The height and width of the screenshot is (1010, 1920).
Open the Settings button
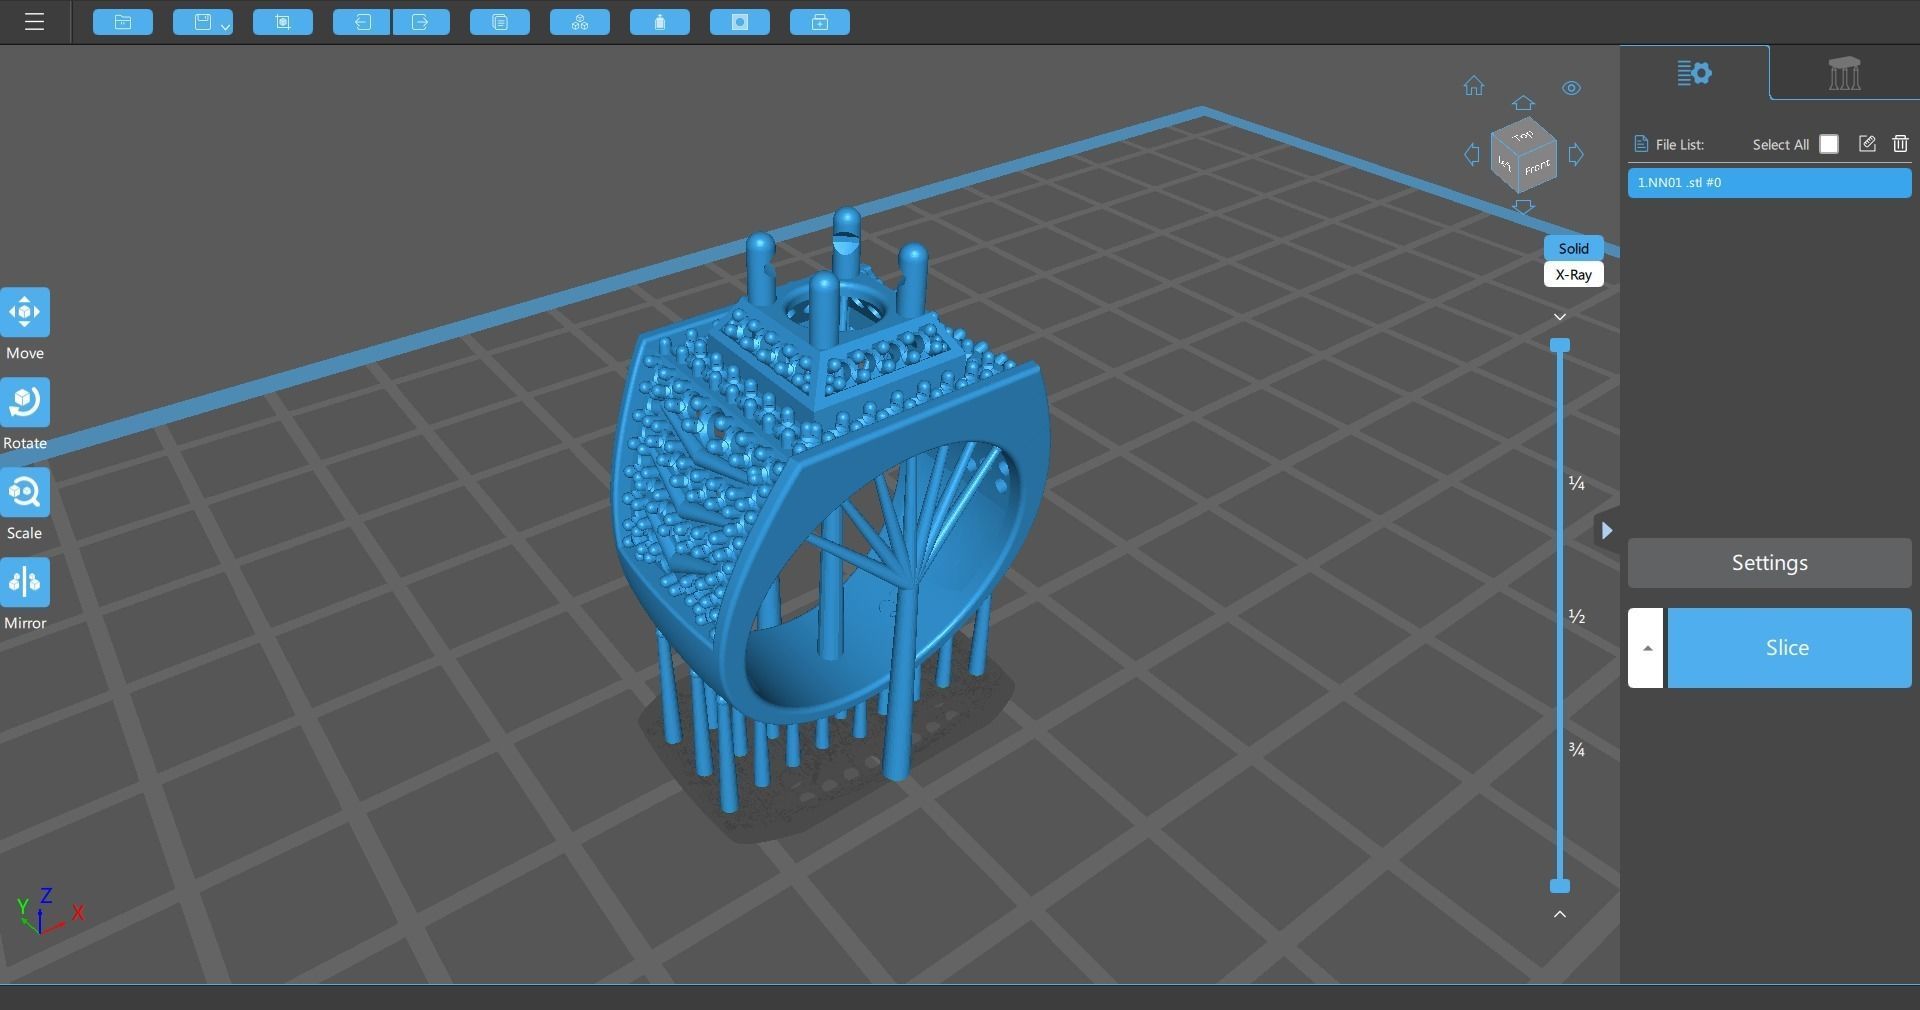coord(1769,563)
